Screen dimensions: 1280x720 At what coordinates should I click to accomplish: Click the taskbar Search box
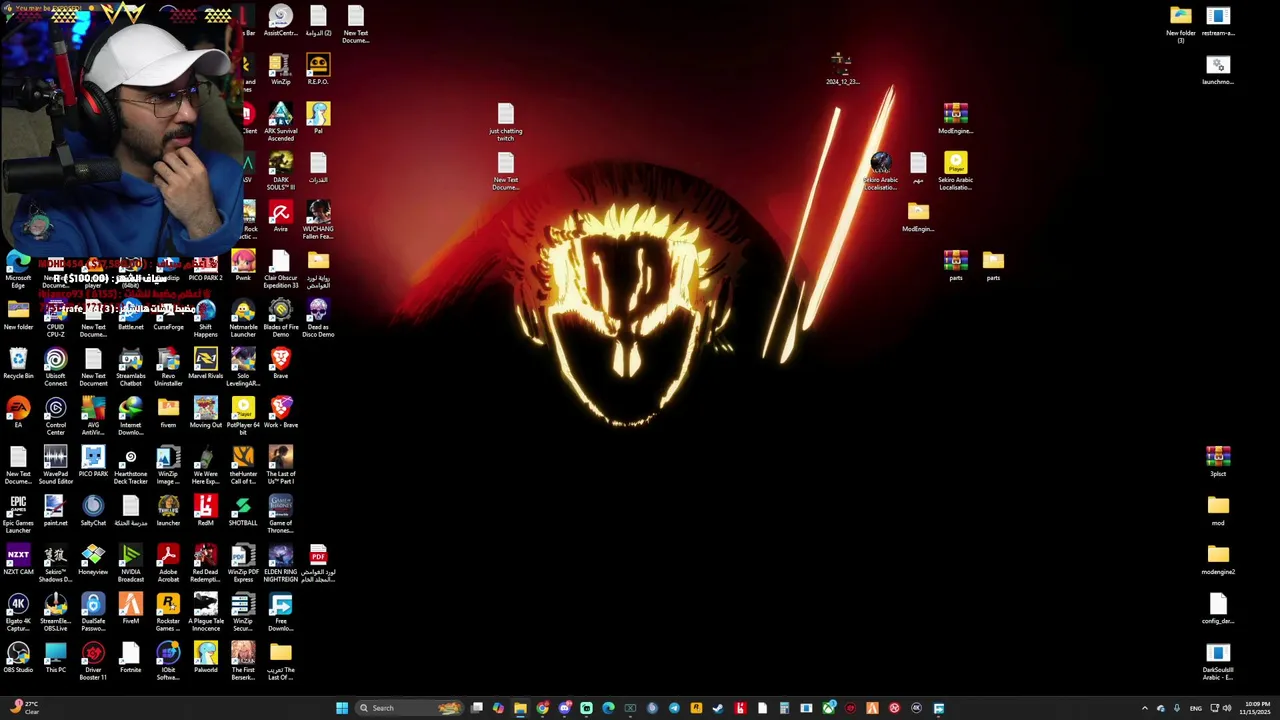pos(409,708)
